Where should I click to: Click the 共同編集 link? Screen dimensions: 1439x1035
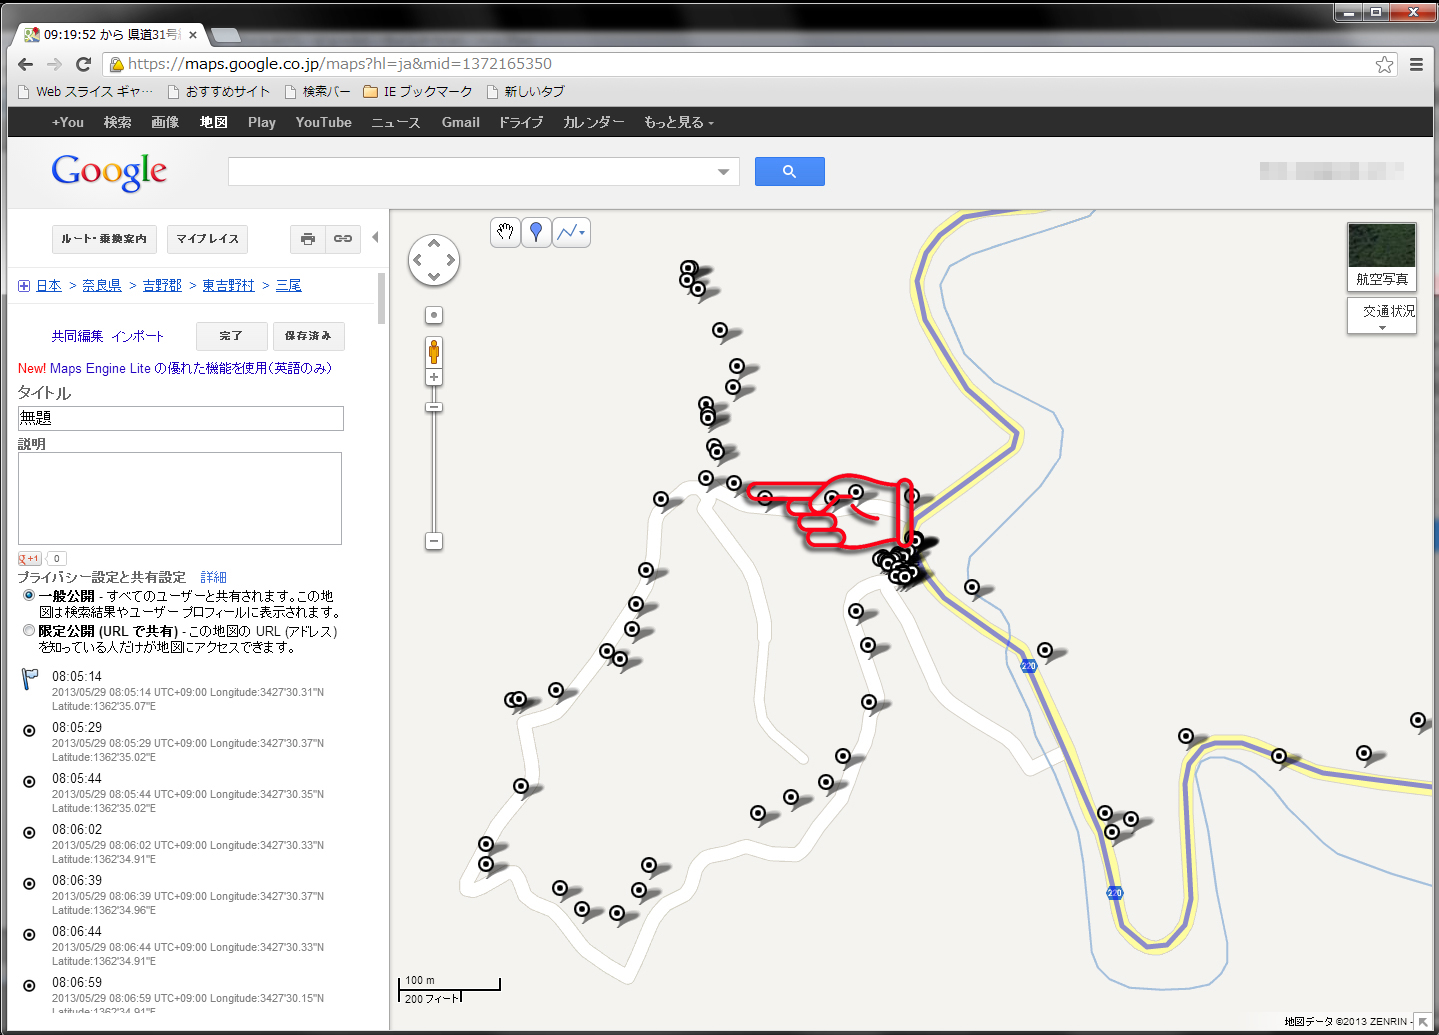pos(77,336)
